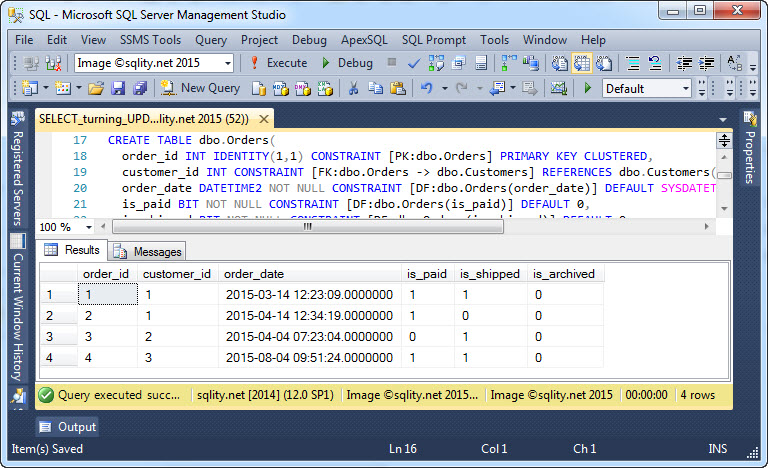The height and width of the screenshot is (468, 768).
Task: Click the New Query toolbar icon
Action: coord(199,88)
